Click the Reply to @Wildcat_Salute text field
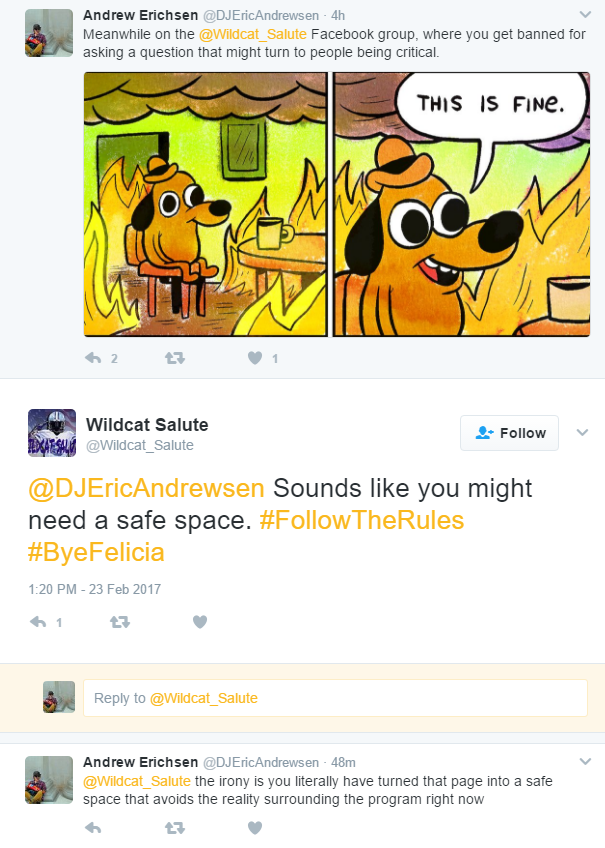The width and height of the screenshot is (605, 848). coord(335,698)
